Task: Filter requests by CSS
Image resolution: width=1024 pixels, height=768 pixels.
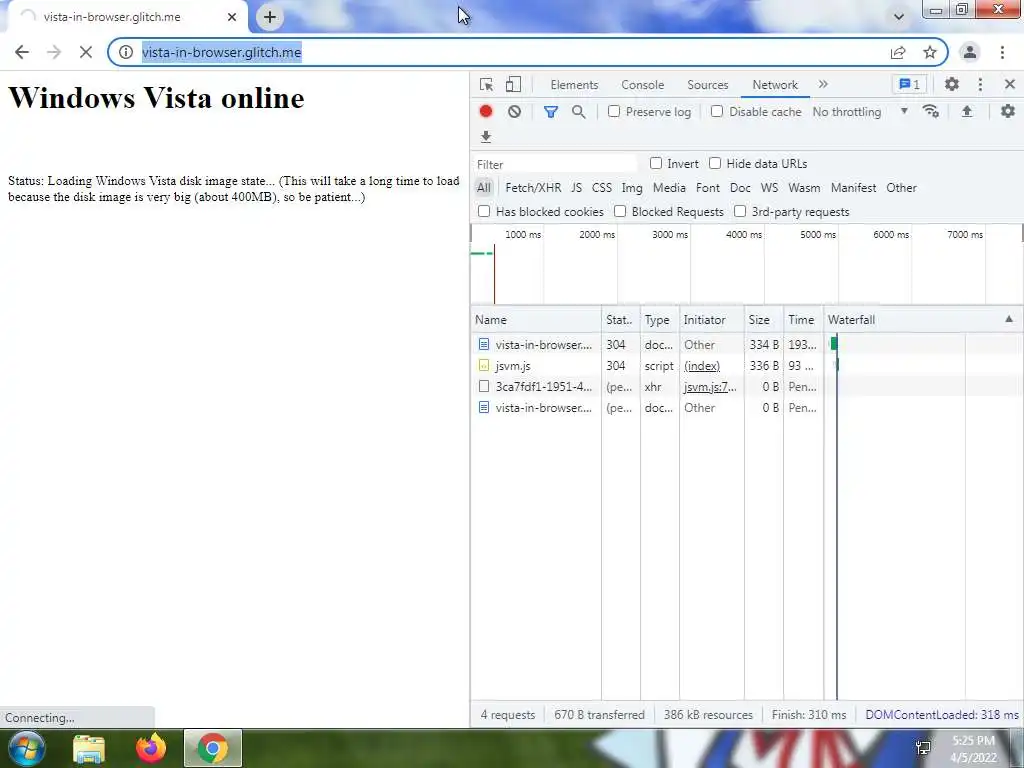Action: click(x=601, y=188)
